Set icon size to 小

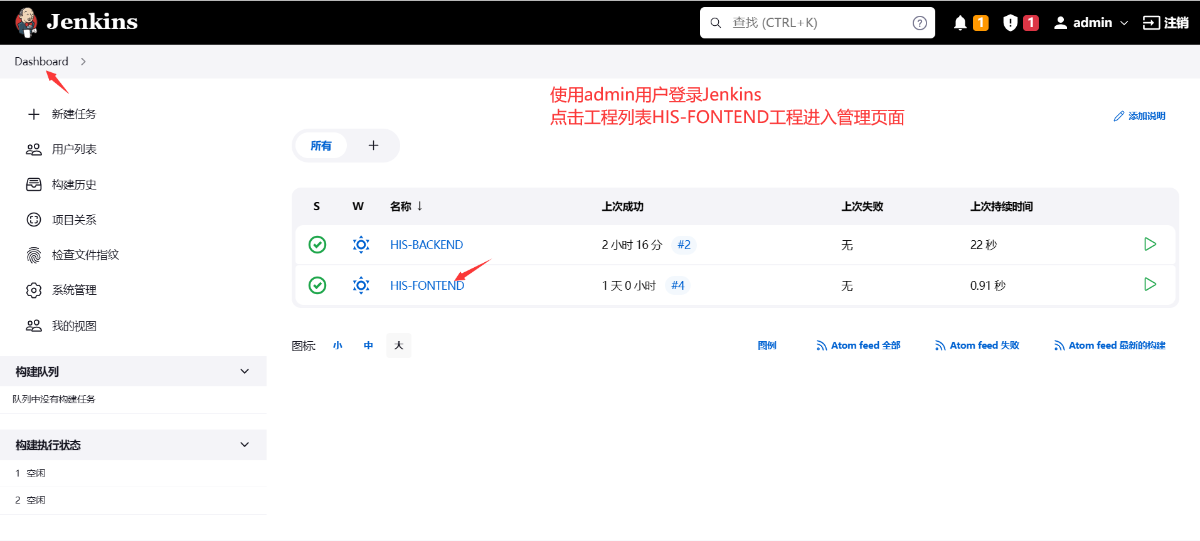click(338, 346)
